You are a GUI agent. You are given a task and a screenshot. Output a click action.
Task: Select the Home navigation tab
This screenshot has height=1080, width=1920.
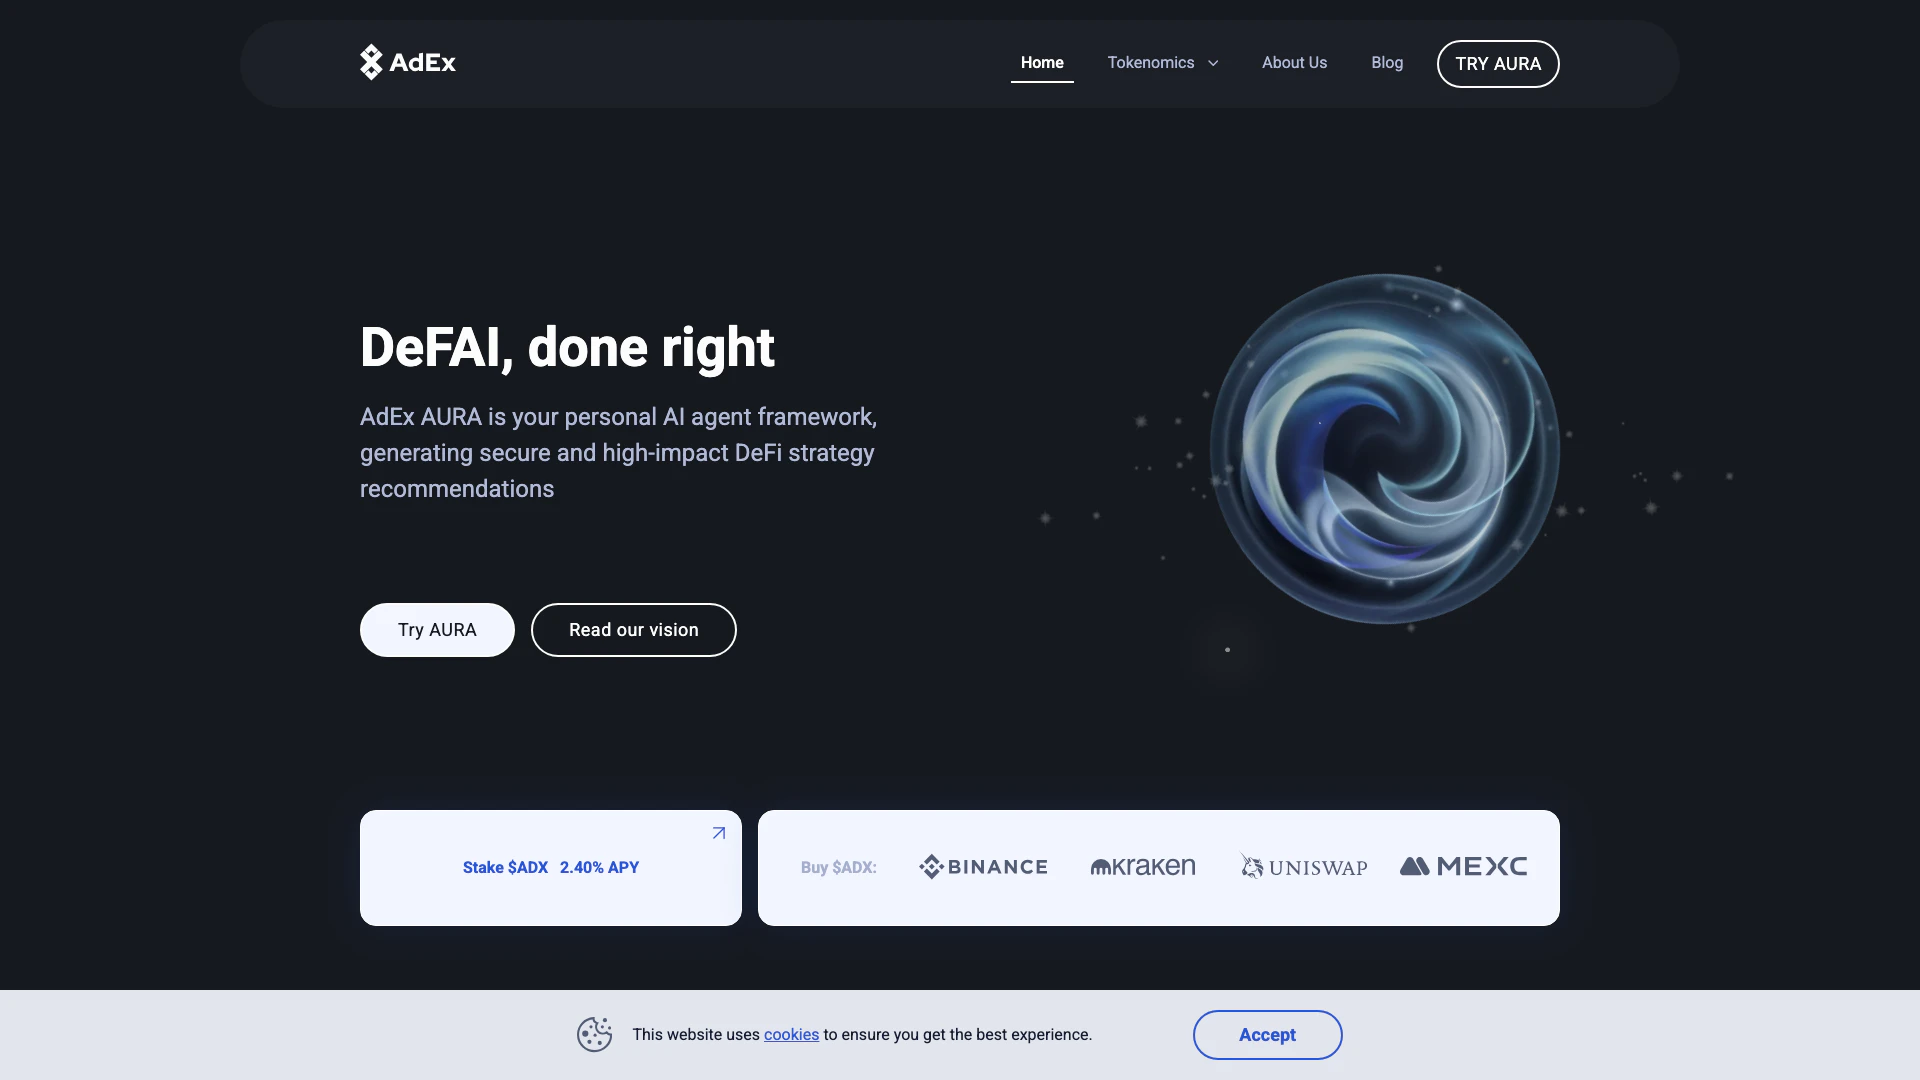1042,63
